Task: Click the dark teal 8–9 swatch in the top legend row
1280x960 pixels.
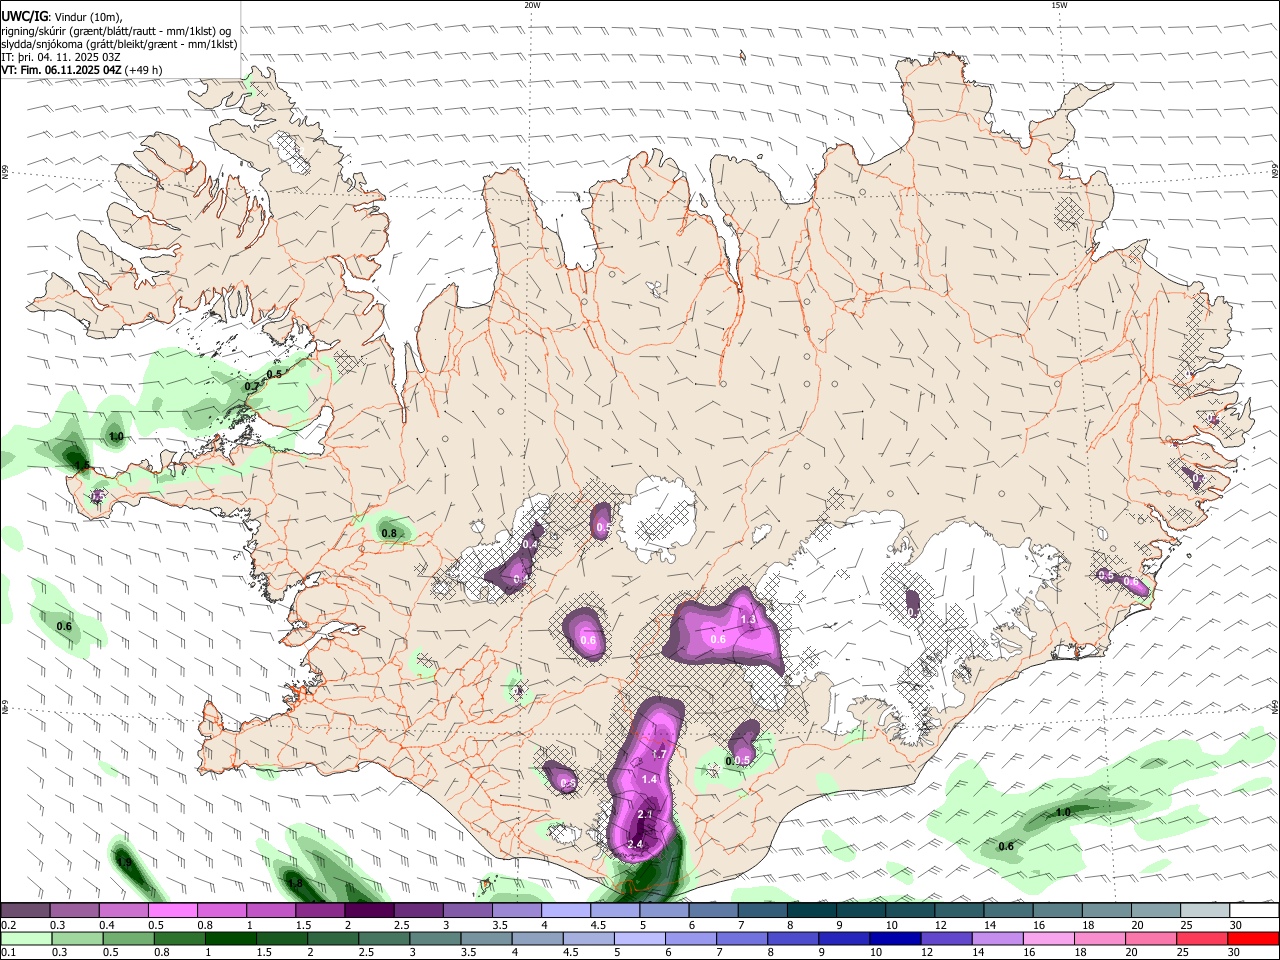Action: [x=812, y=911]
